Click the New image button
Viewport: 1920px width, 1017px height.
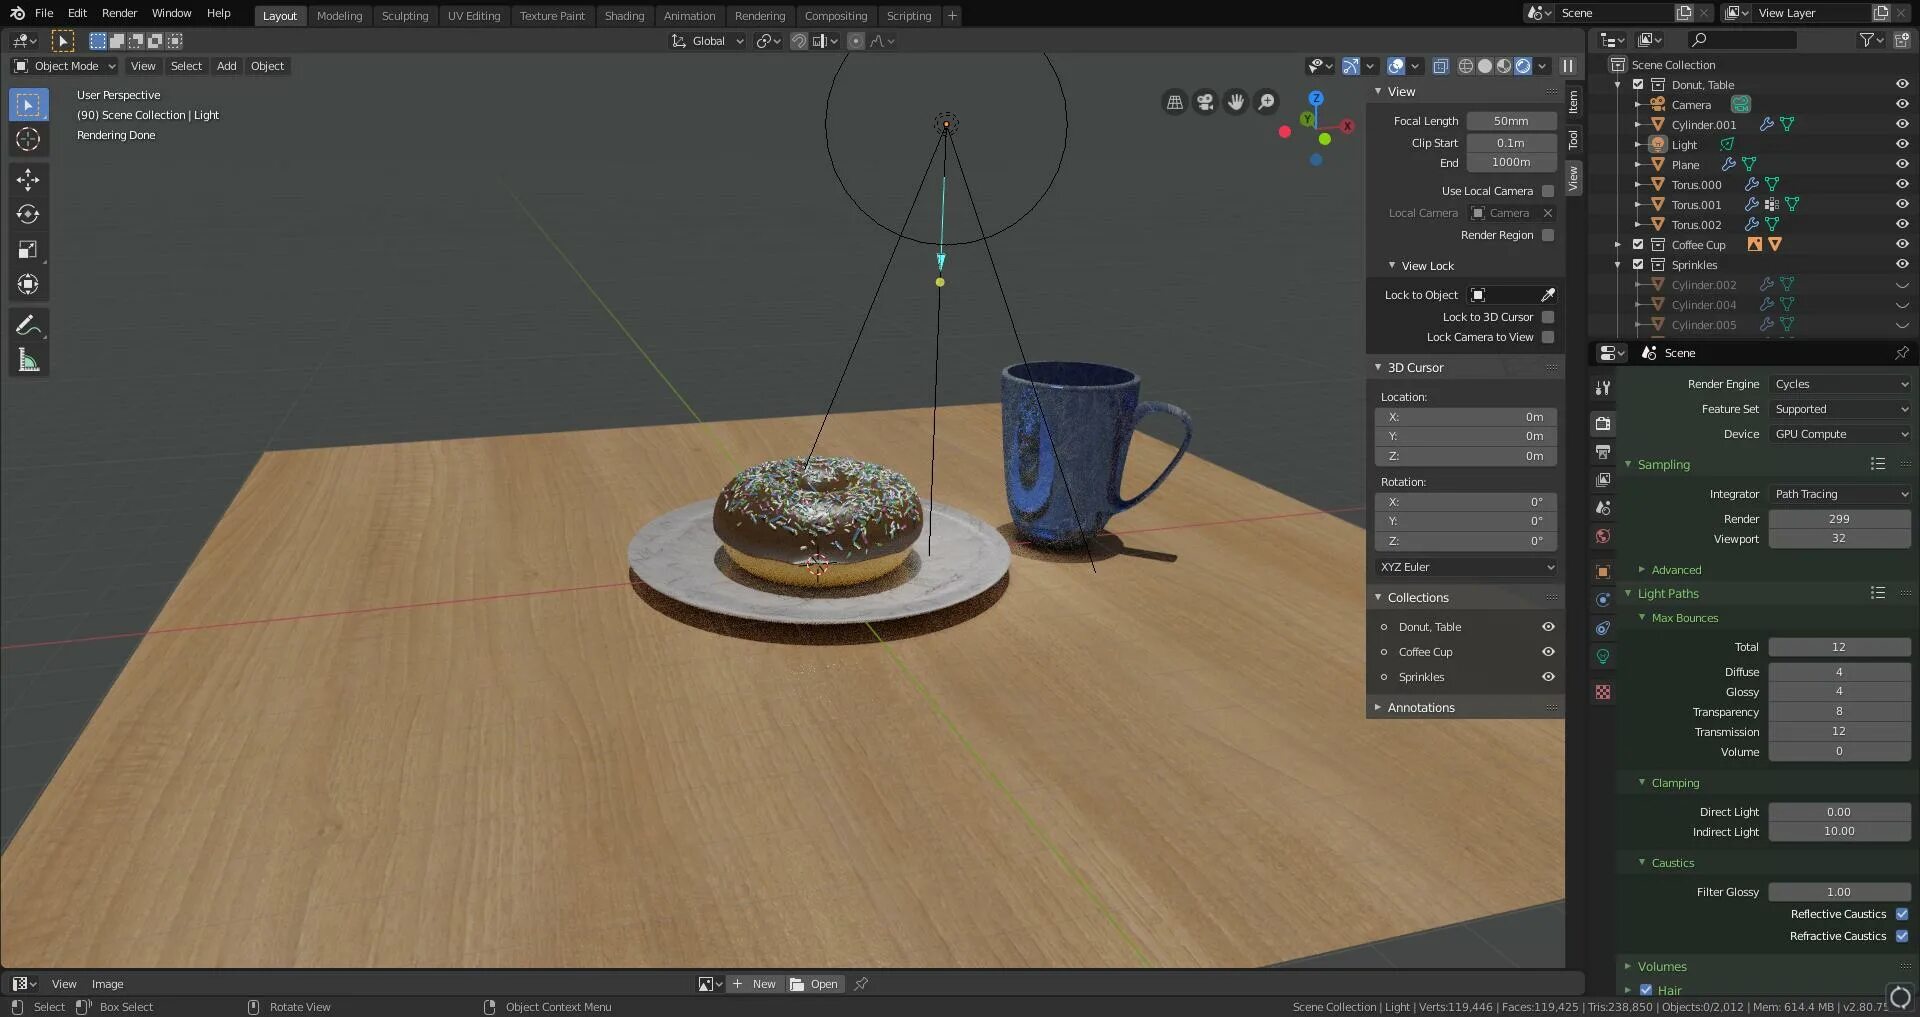[x=755, y=984]
